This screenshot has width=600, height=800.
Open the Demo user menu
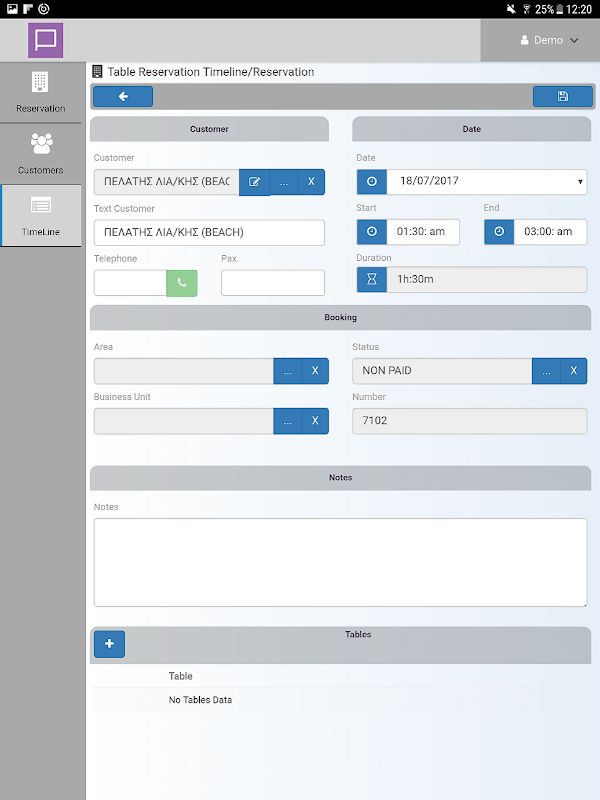549,40
